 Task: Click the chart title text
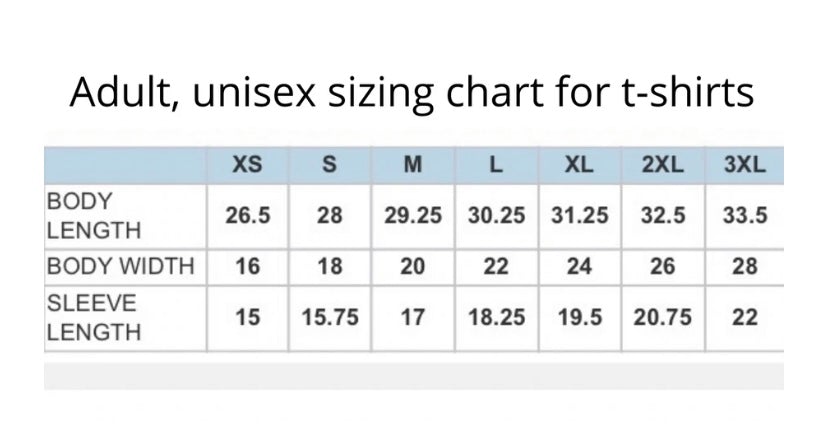click(x=412, y=92)
